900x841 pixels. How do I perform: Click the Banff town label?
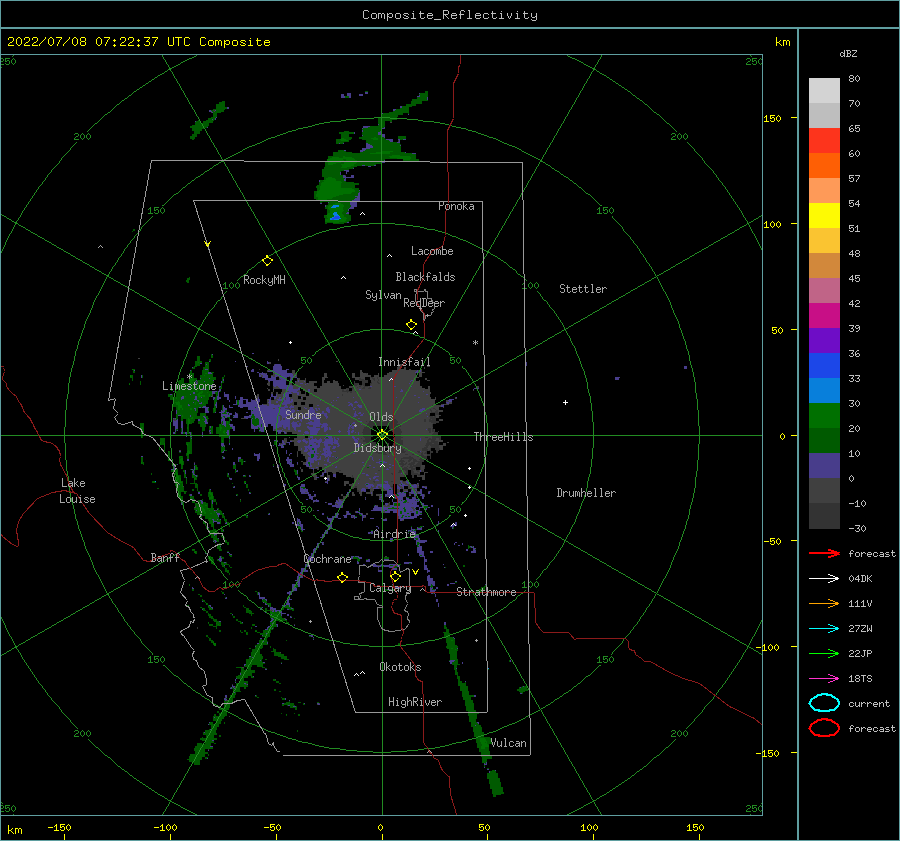click(165, 557)
